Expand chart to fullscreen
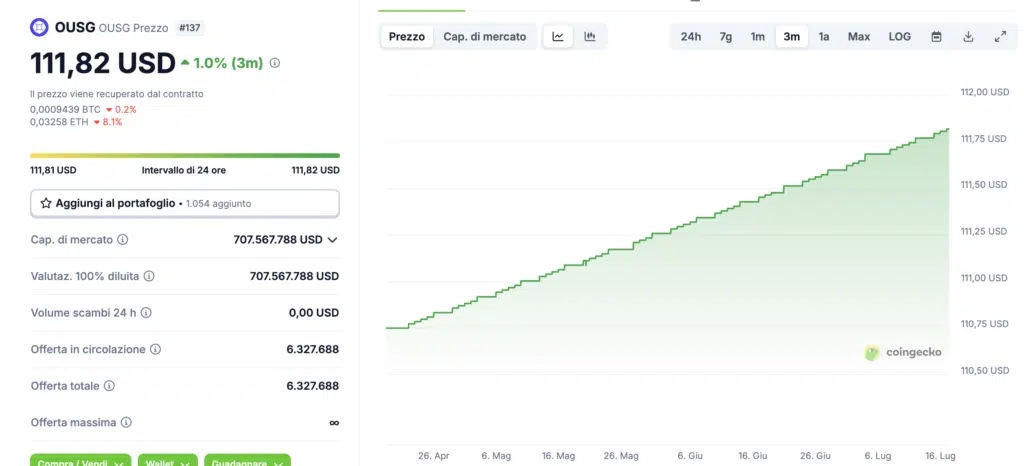 [1000, 37]
